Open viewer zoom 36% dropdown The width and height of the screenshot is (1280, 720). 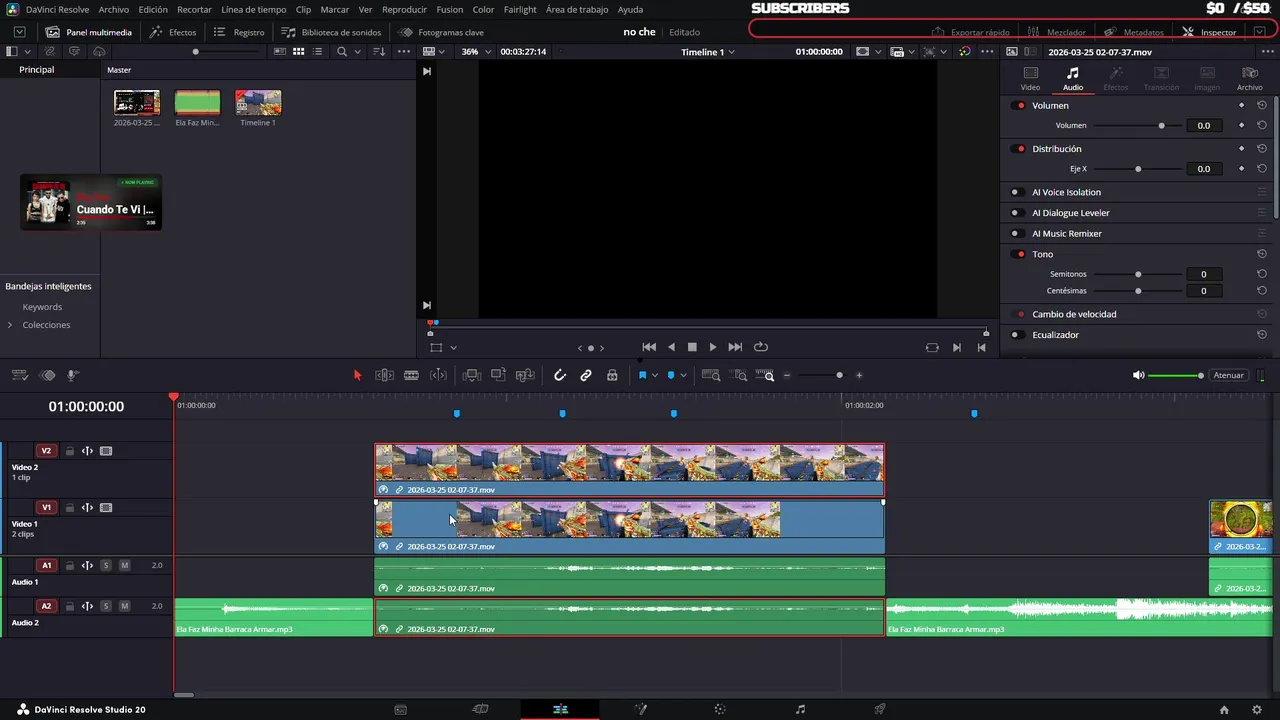474,51
